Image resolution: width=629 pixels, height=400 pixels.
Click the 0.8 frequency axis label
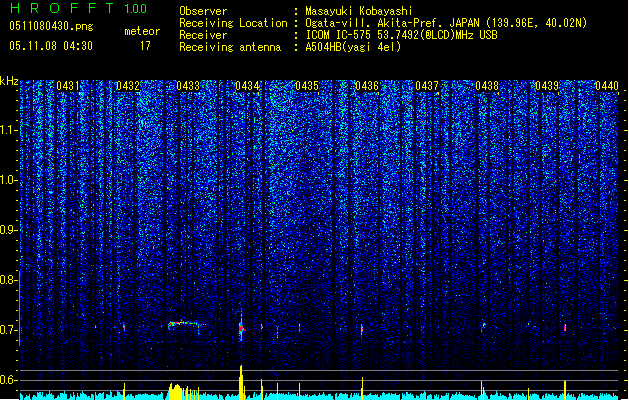click(8, 280)
